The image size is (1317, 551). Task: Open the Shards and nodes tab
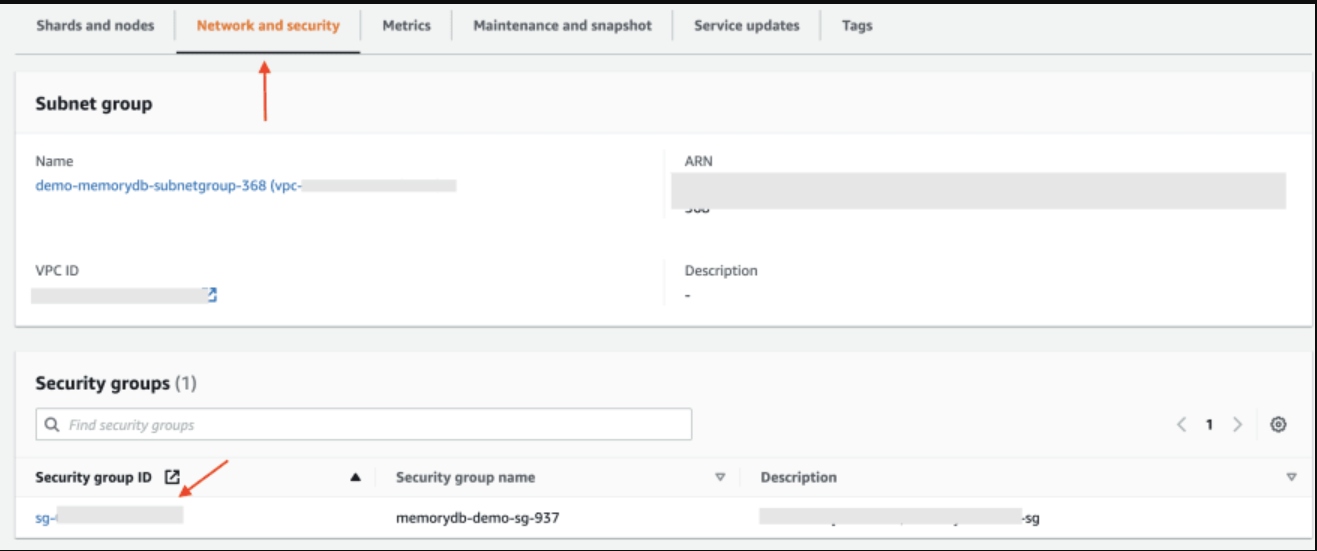(95, 26)
